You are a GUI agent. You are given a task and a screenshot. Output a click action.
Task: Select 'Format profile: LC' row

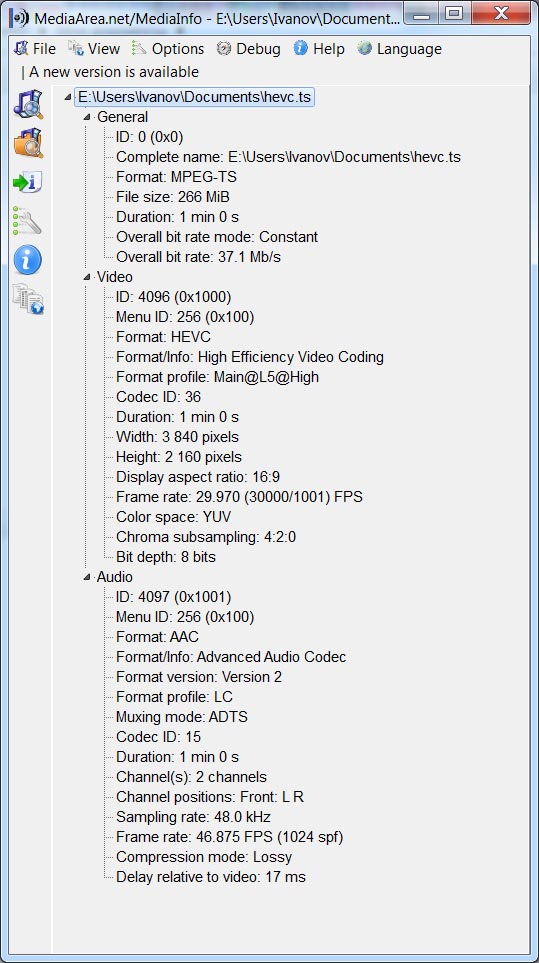(174, 696)
